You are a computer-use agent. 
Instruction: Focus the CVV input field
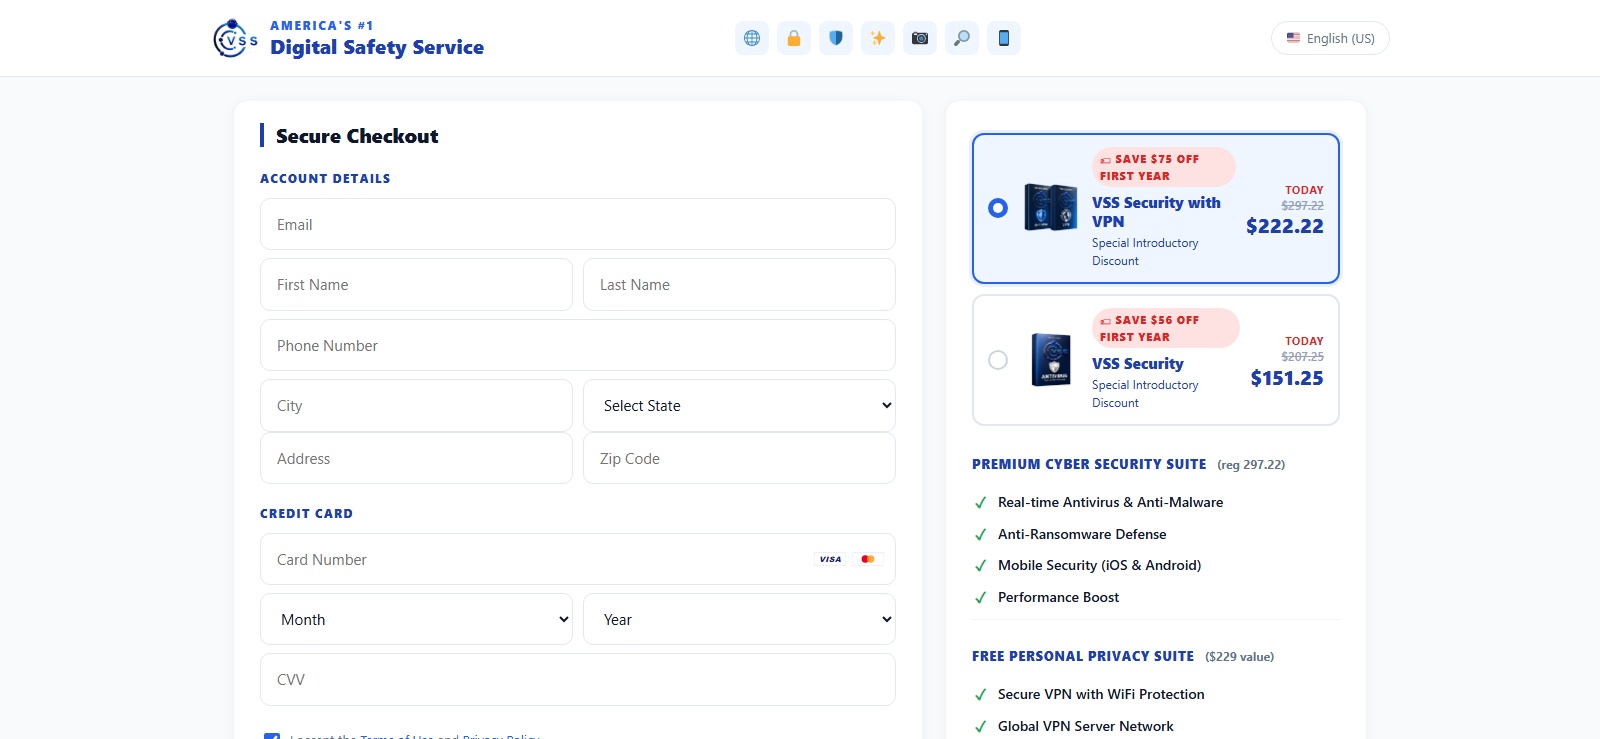pyautogui.click(x=578, y=680)
